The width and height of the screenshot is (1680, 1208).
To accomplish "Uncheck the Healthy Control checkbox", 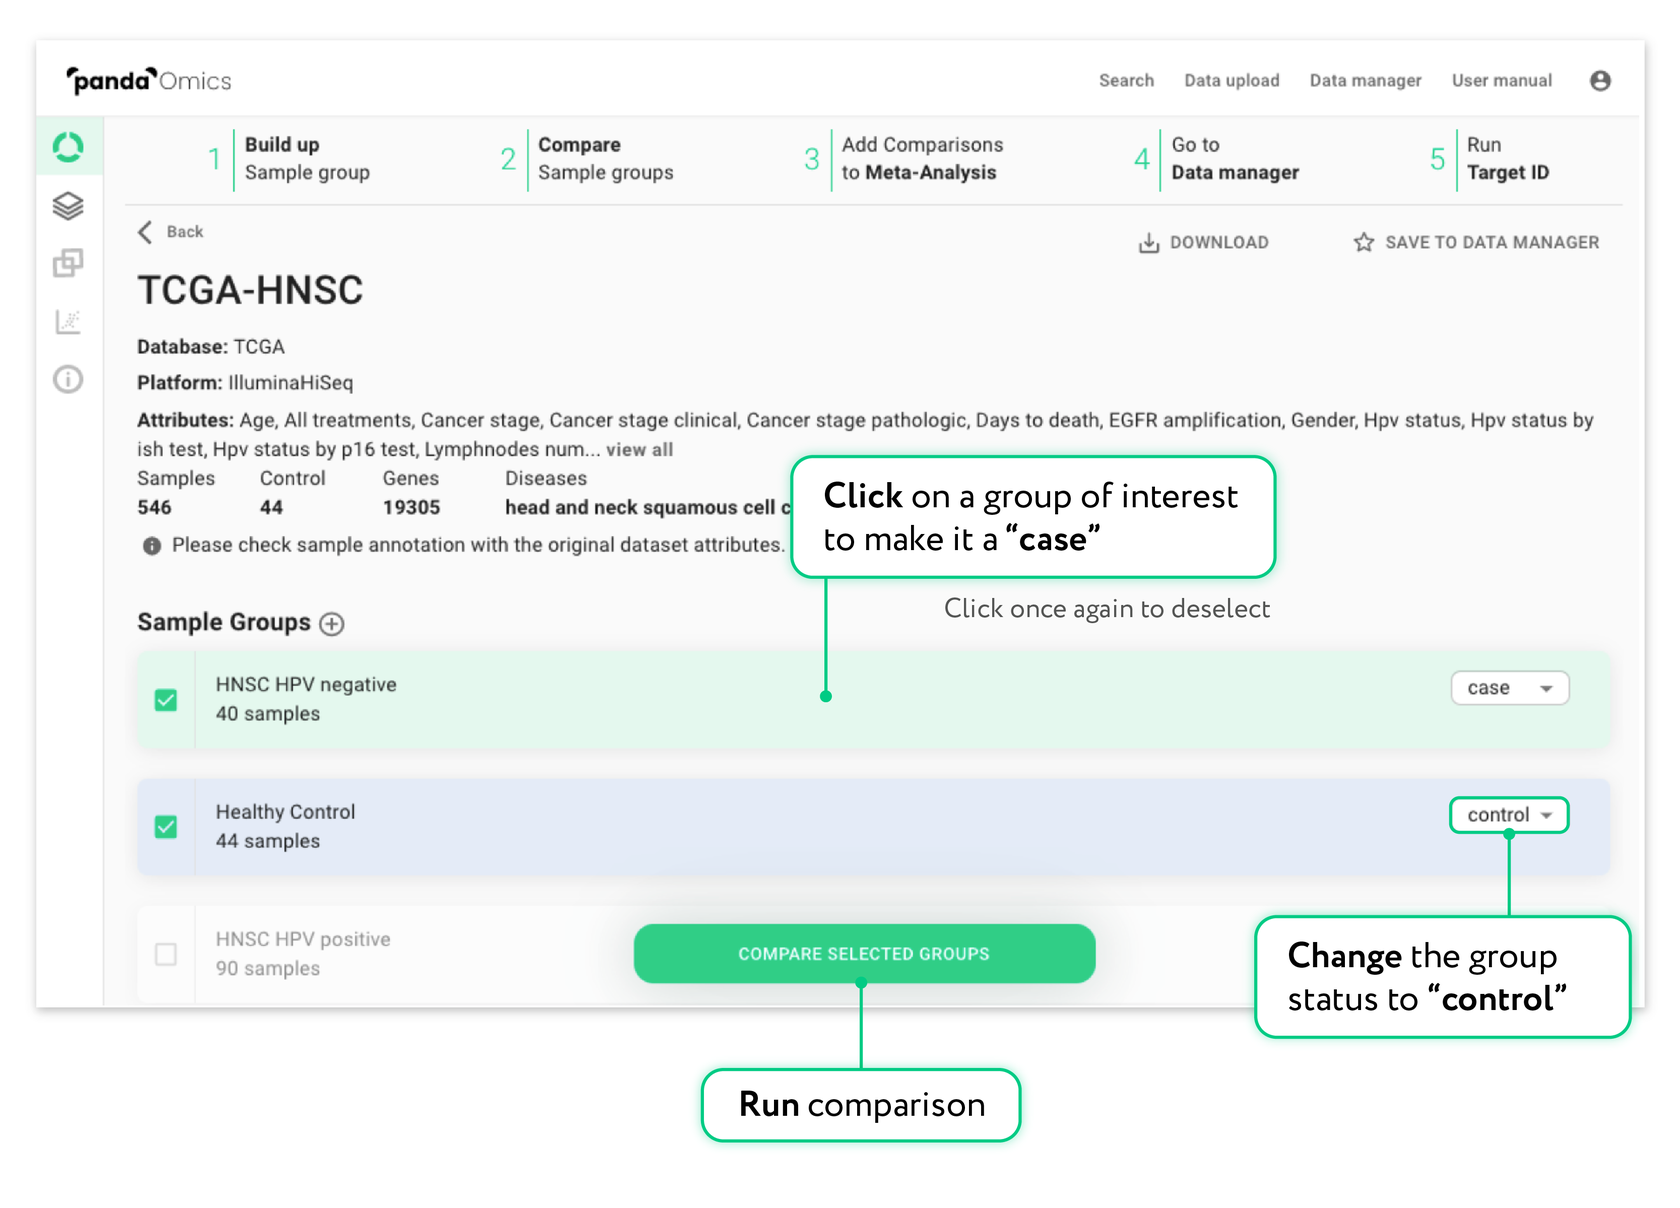I will coord(166,827).
